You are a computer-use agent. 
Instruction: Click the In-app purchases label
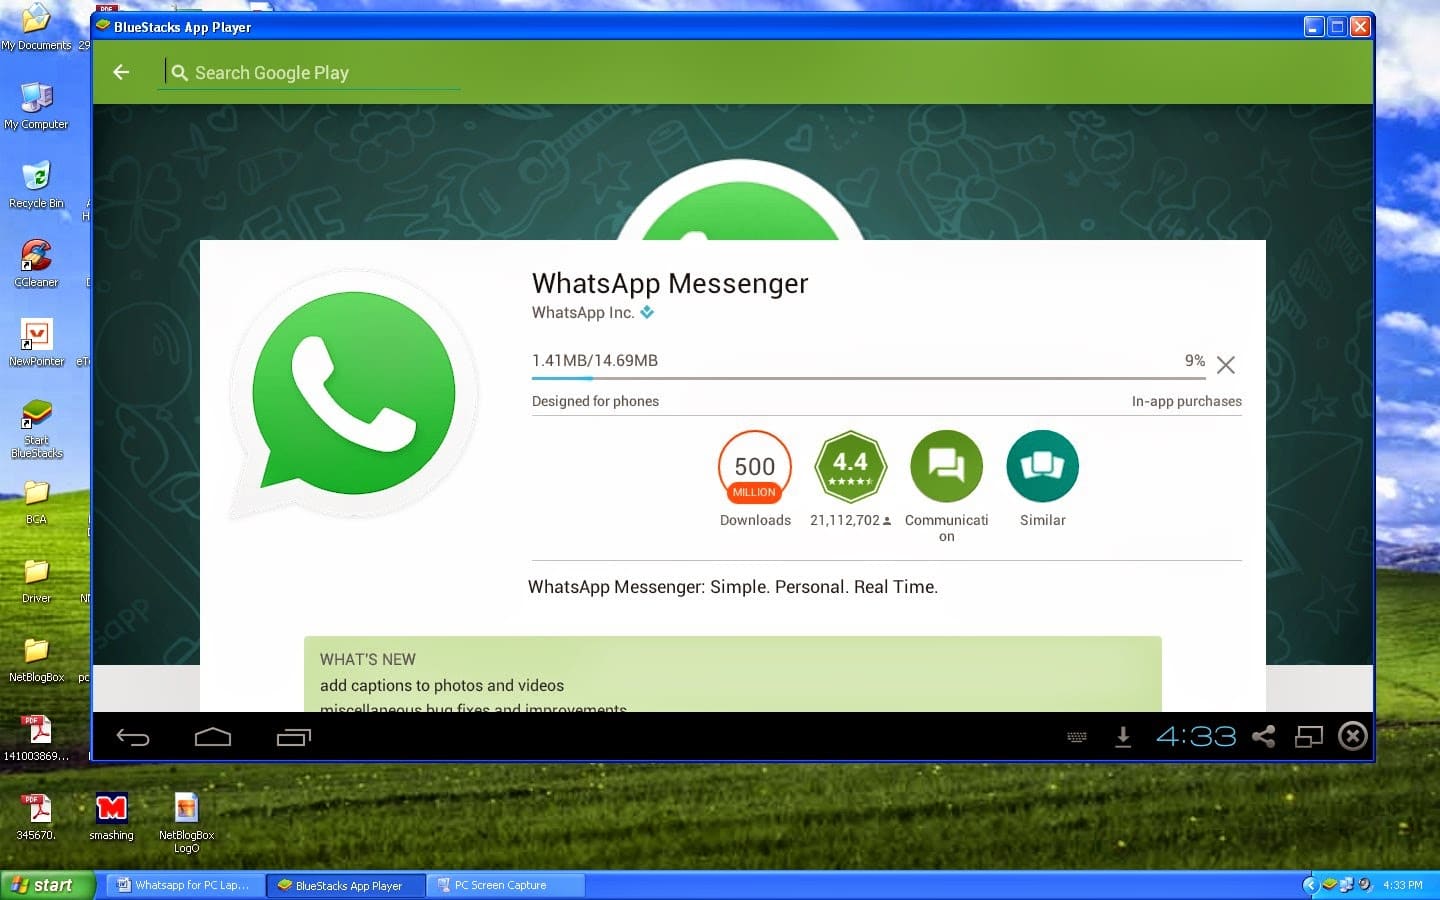tap(1187, 401)
